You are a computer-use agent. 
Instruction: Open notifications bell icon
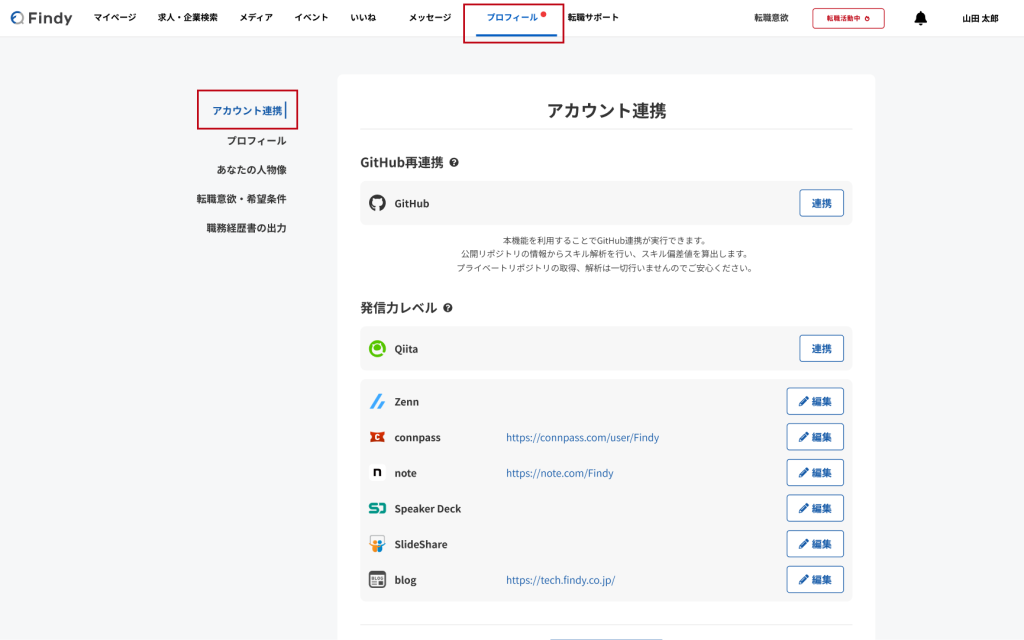920,18
